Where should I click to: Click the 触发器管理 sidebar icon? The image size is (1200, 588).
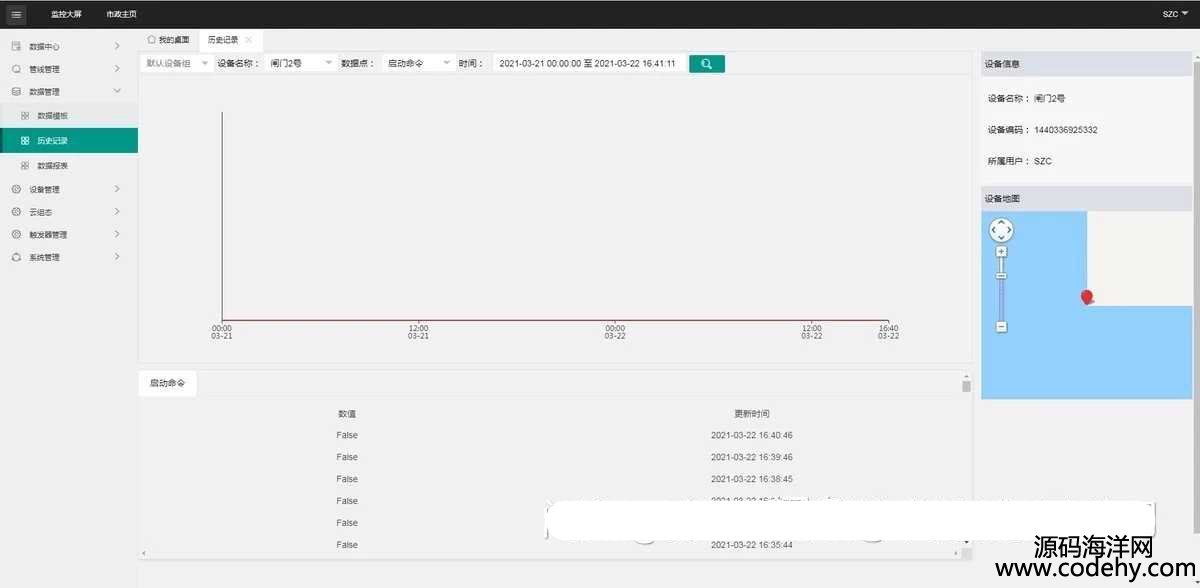coord(16,235)
